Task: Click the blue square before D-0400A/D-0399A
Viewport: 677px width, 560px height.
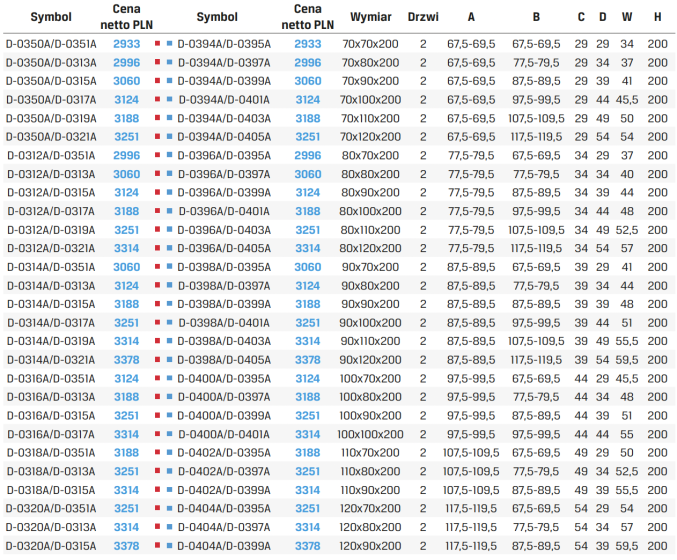Action: click(169, 415)
